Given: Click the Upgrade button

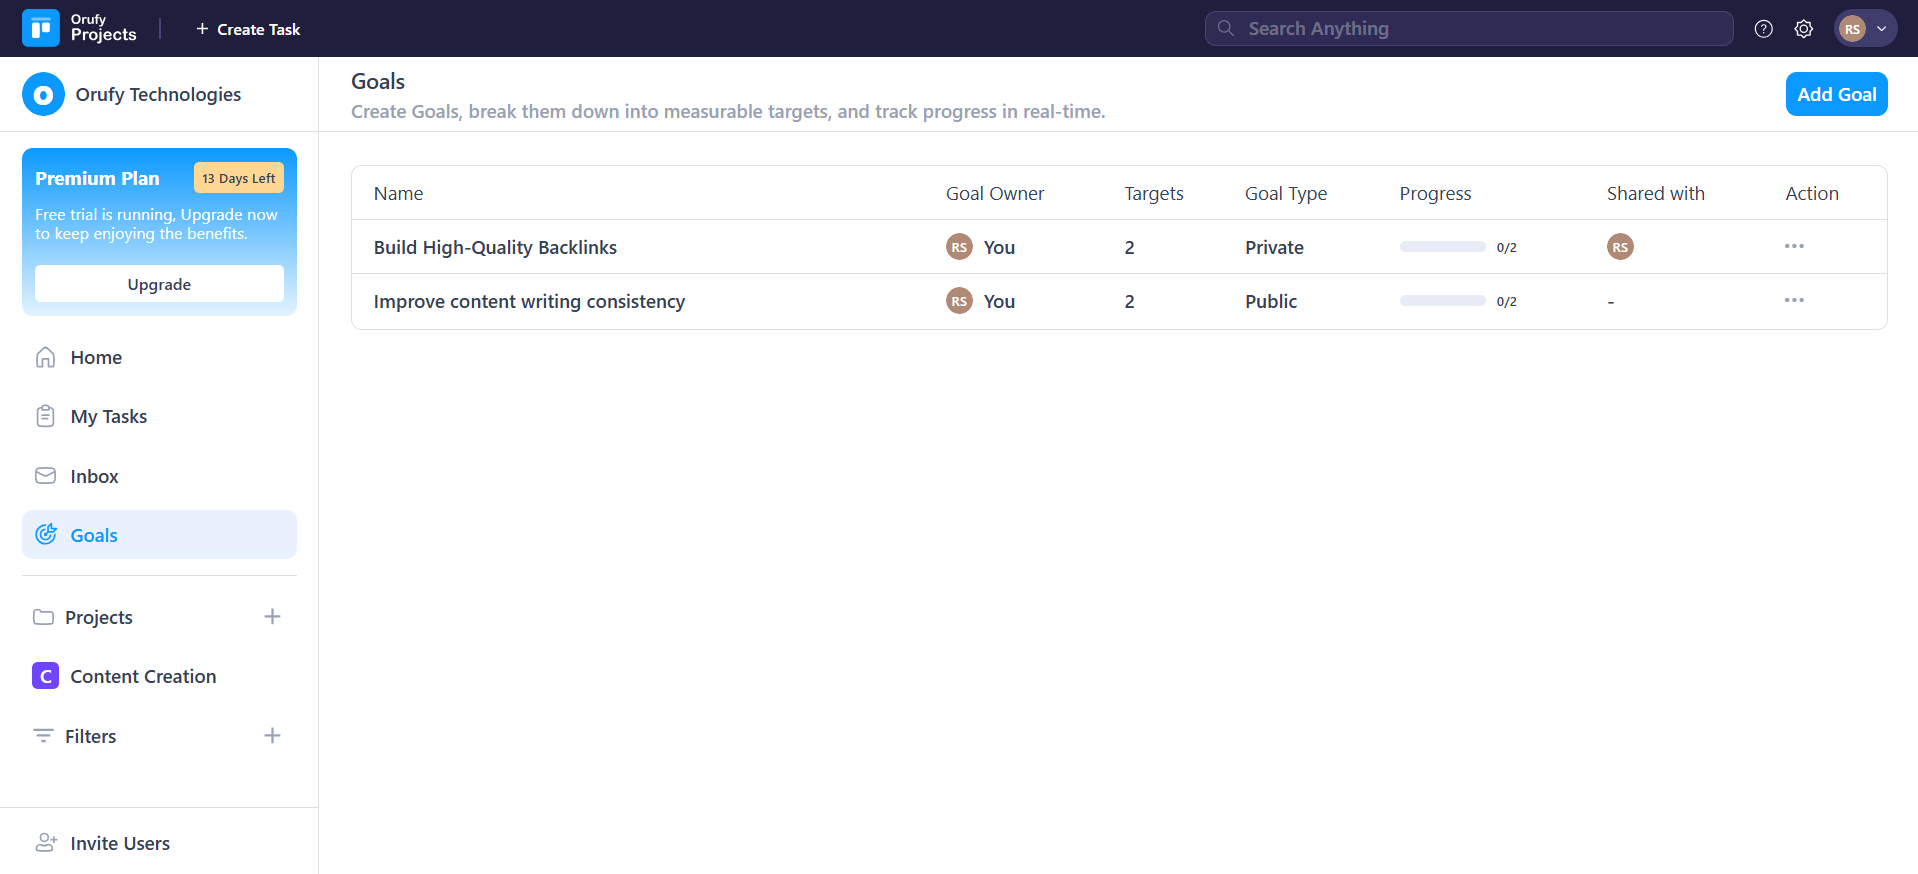Looking at the screenshot, I should (x=159, y=284).
